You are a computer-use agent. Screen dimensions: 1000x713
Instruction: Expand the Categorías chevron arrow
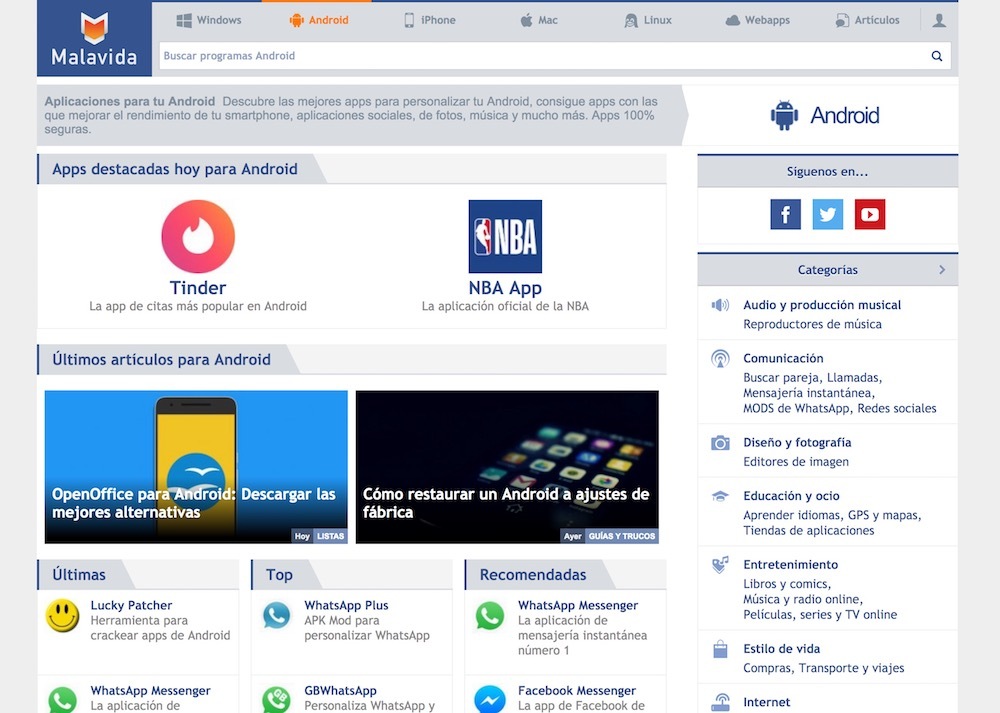pyautogui.click(x=942, y=270)
